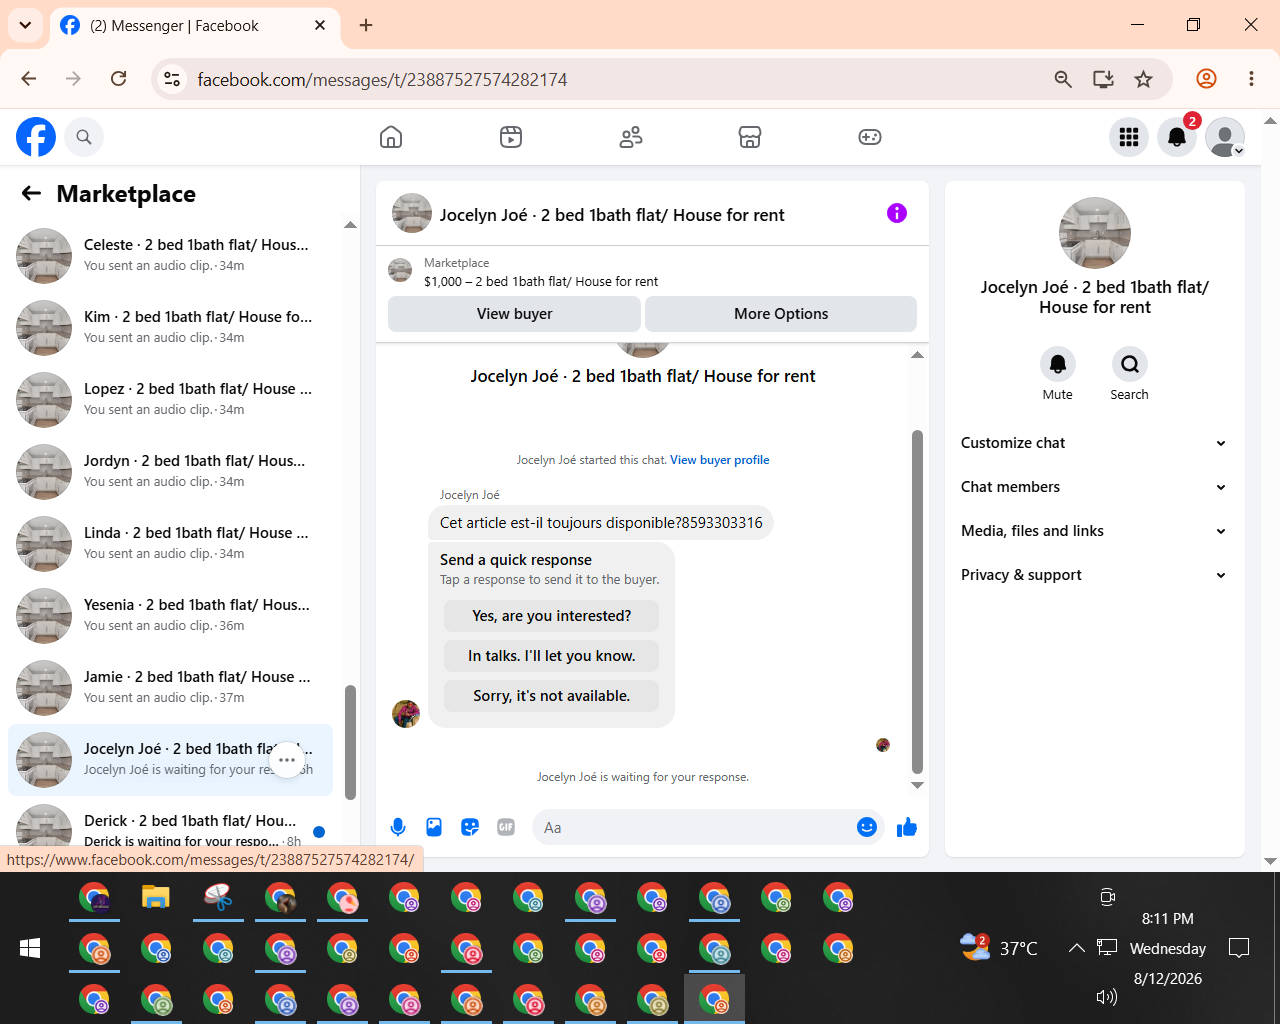Expand Media, files and links section

click(x=1094, y=531)
